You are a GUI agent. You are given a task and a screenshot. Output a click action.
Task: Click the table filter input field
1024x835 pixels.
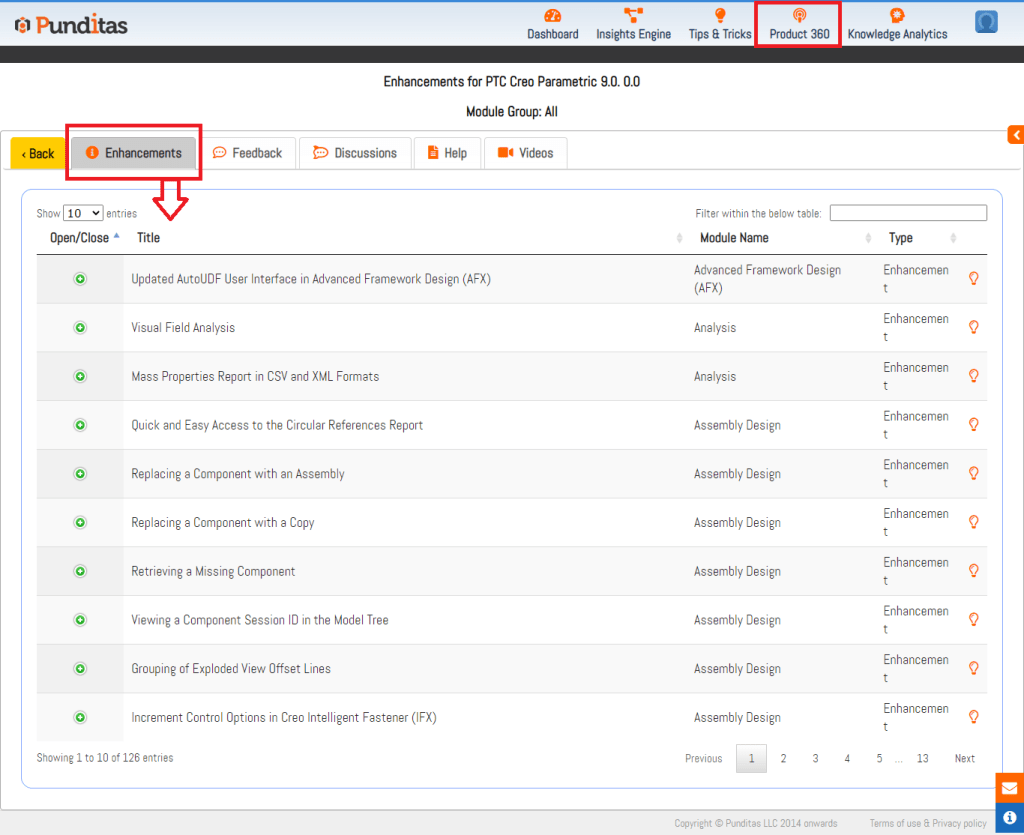(x=907, y=213)
